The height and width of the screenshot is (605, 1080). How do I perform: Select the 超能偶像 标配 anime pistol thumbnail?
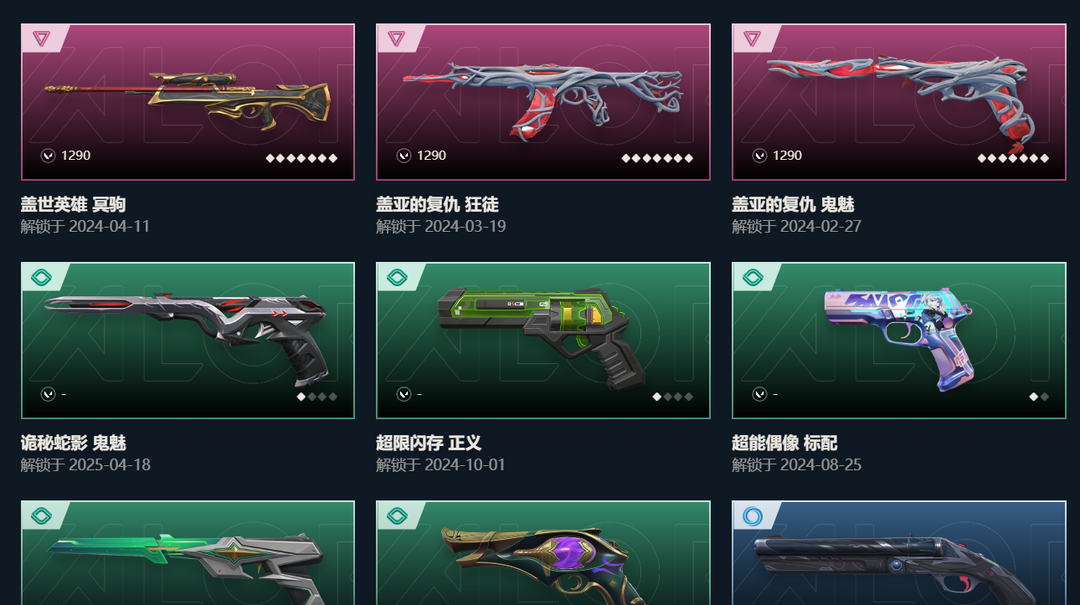click(899, 340)
